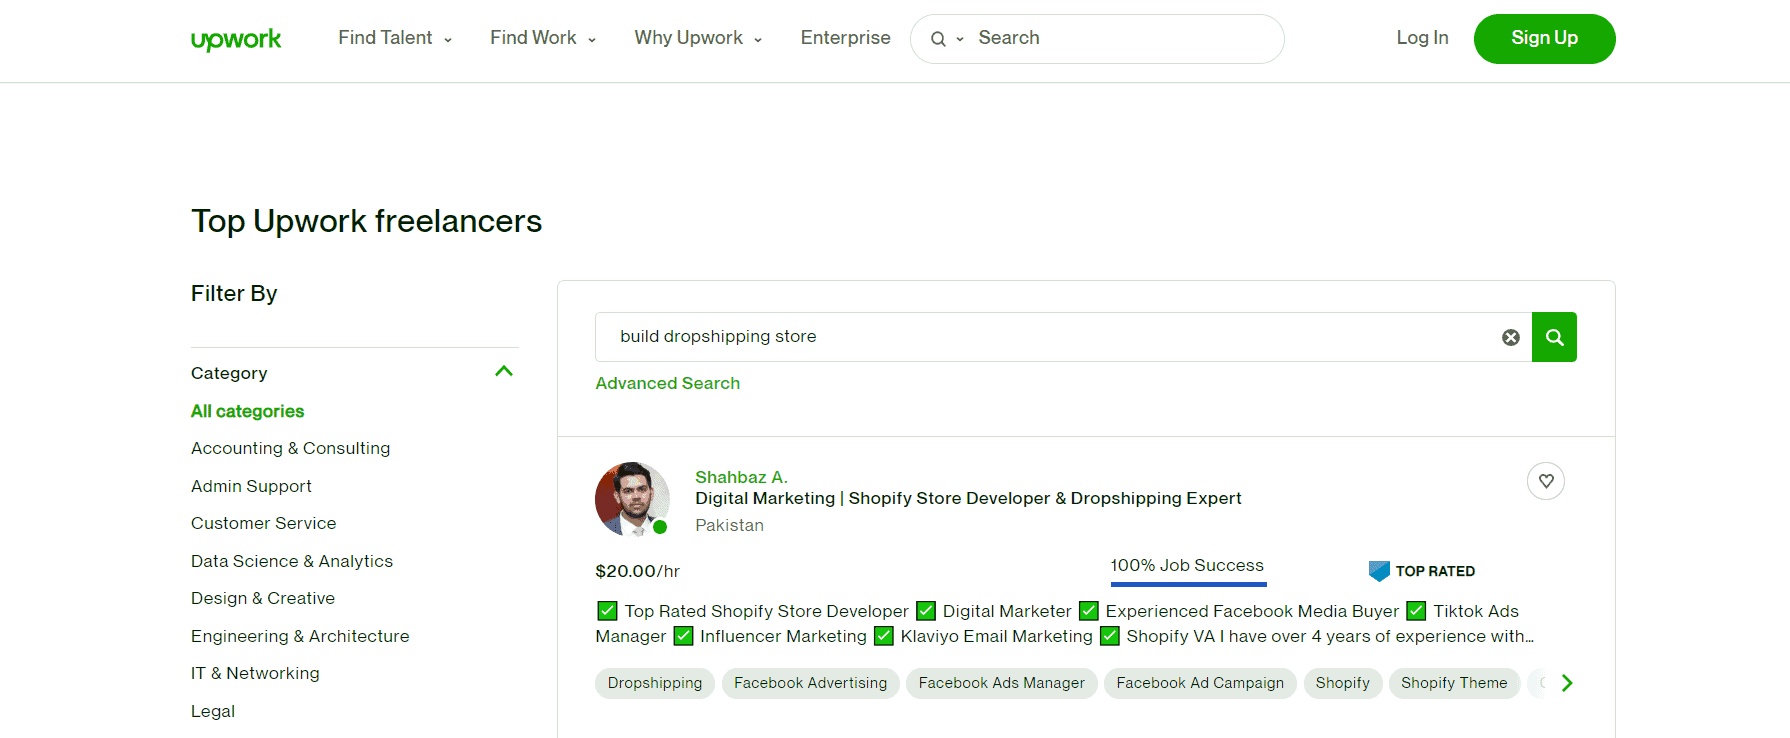1790x738 pixels.
Task: Expand the Find Work menu
Action: tap(543, 38)
